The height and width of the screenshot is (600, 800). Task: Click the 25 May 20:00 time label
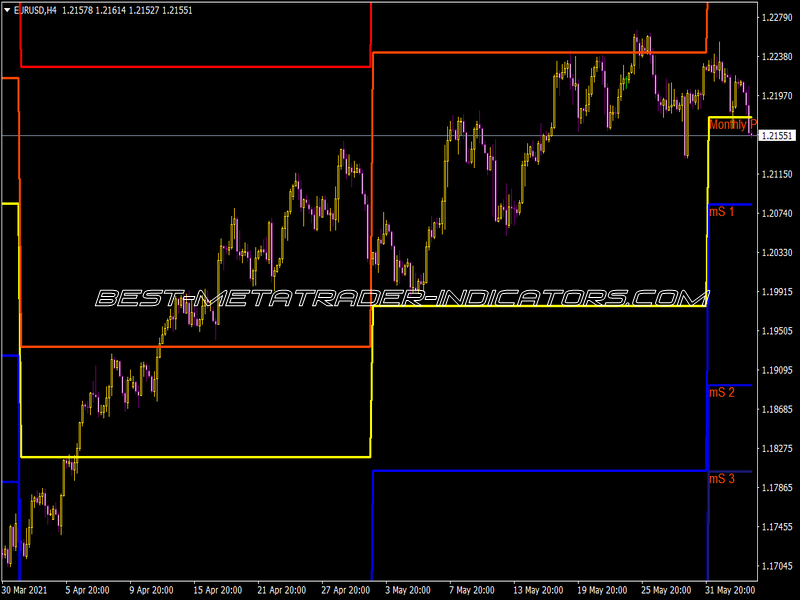click(666, 590)
